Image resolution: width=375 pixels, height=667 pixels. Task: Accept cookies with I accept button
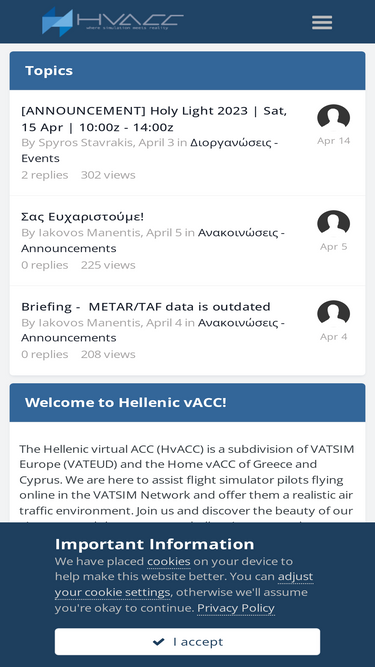point(187,641)
